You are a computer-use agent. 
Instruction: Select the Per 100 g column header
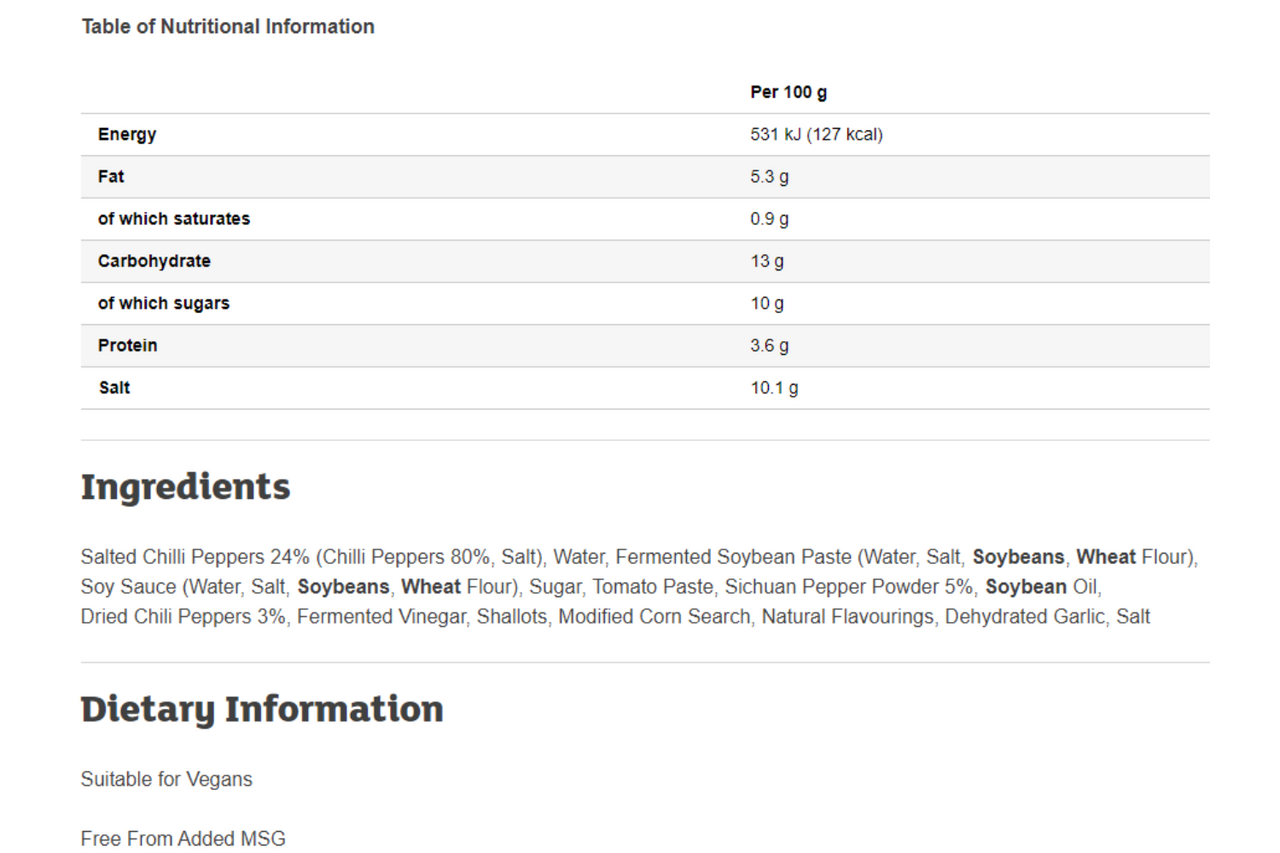coord(788,92)
